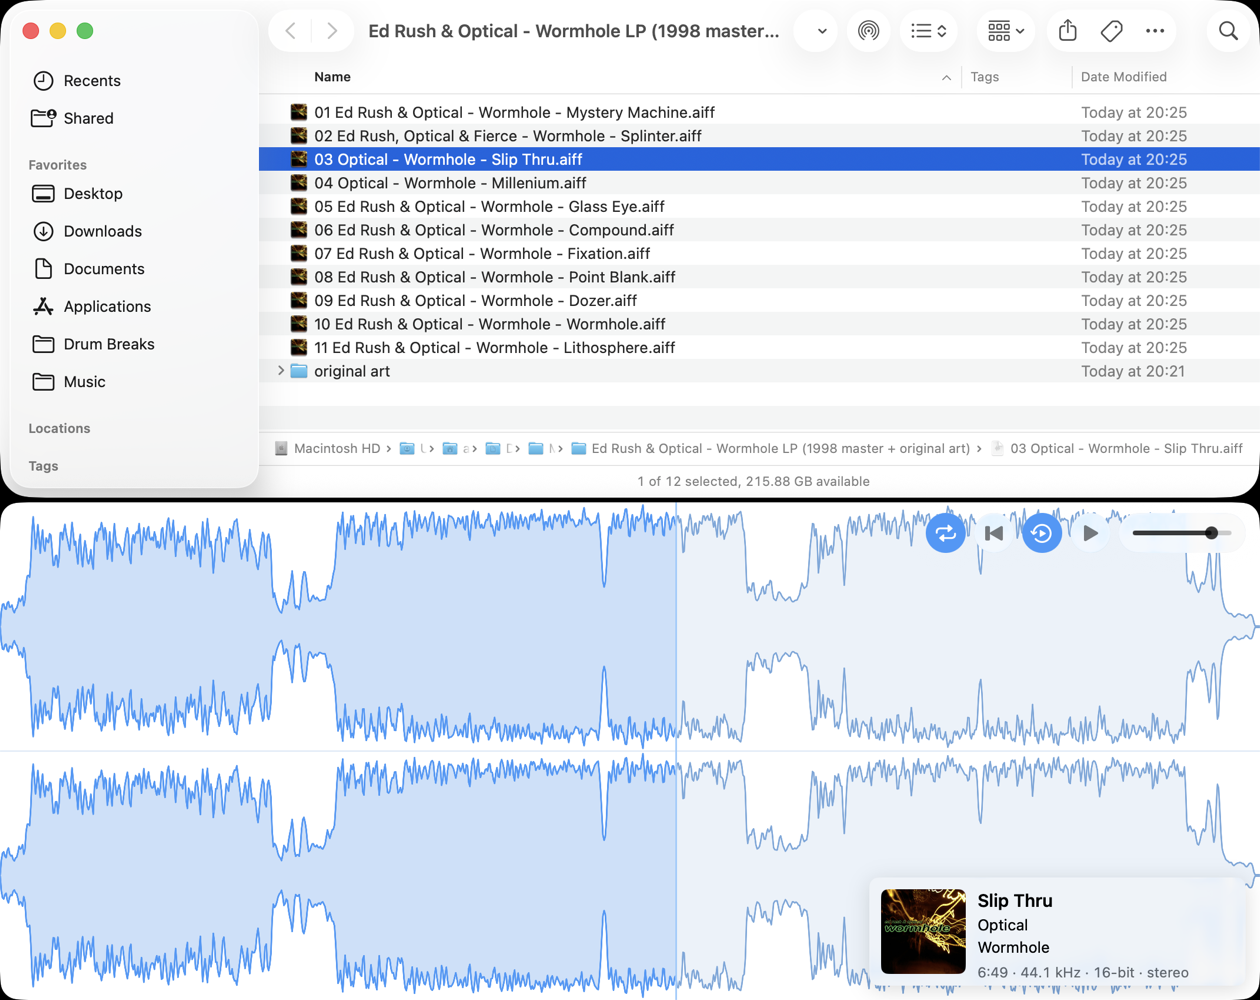1260x1000 pixels.
Task: Go back in Finder history
Action: click(291, 31)
